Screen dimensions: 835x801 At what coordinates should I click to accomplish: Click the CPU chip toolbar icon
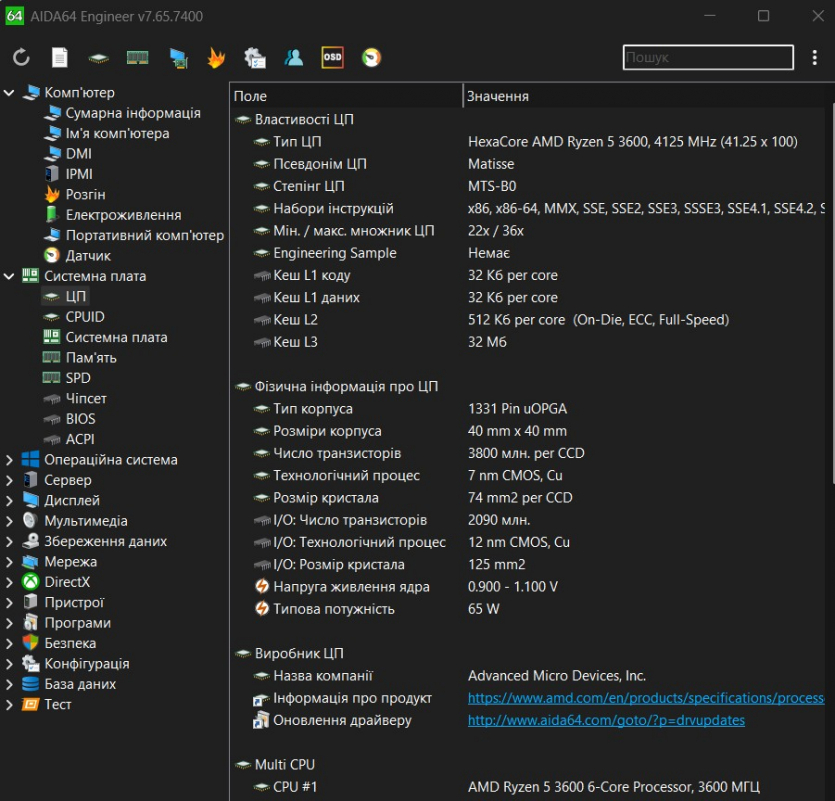click(98, 58)
